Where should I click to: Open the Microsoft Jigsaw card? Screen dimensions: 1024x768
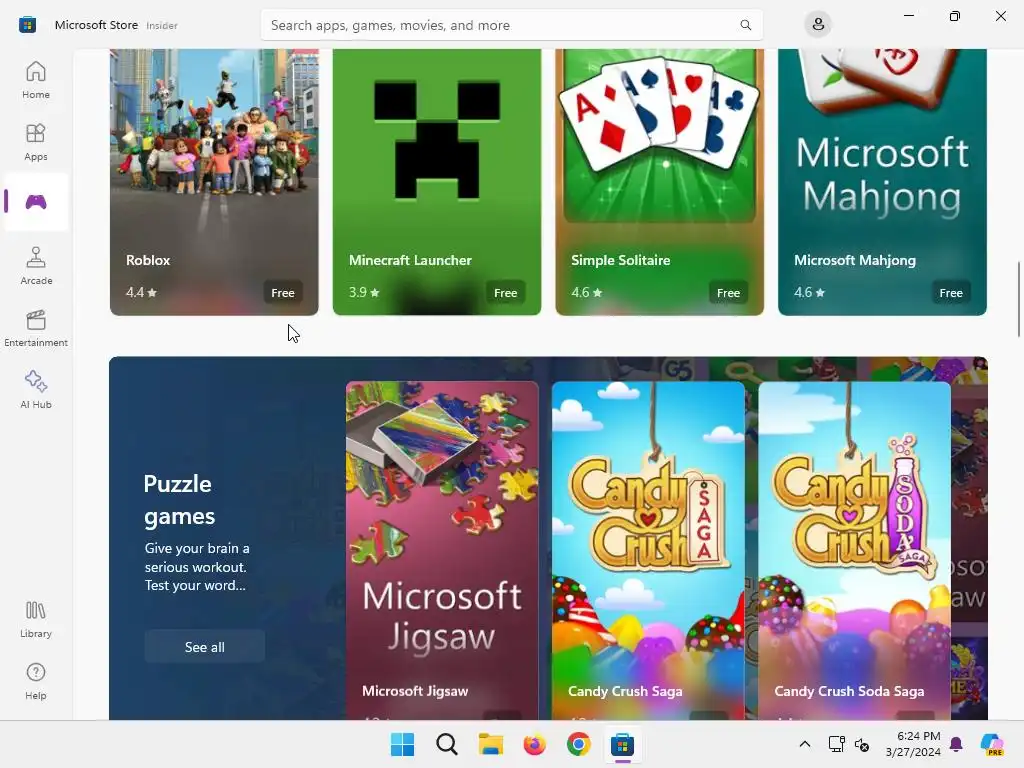442,551
